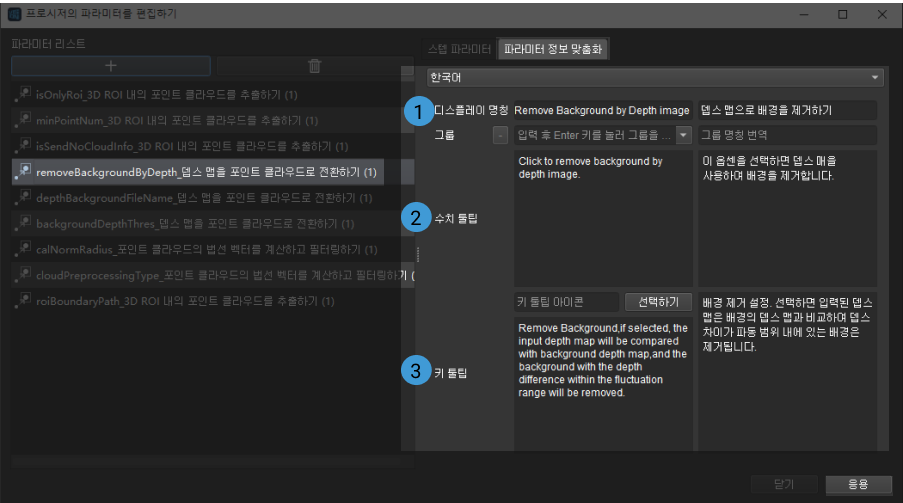Click the 키 툴팁 label
Screen dimensions: 903x503
pyautogui.click(x=450, y=373)
